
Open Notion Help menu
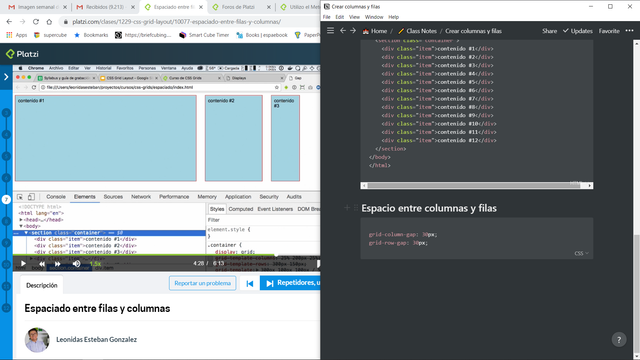pos(393,17)
